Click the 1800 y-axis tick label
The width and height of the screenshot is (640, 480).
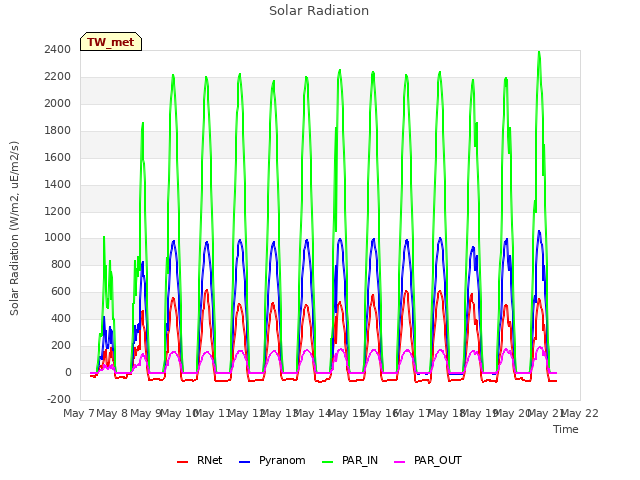[58, 130]
